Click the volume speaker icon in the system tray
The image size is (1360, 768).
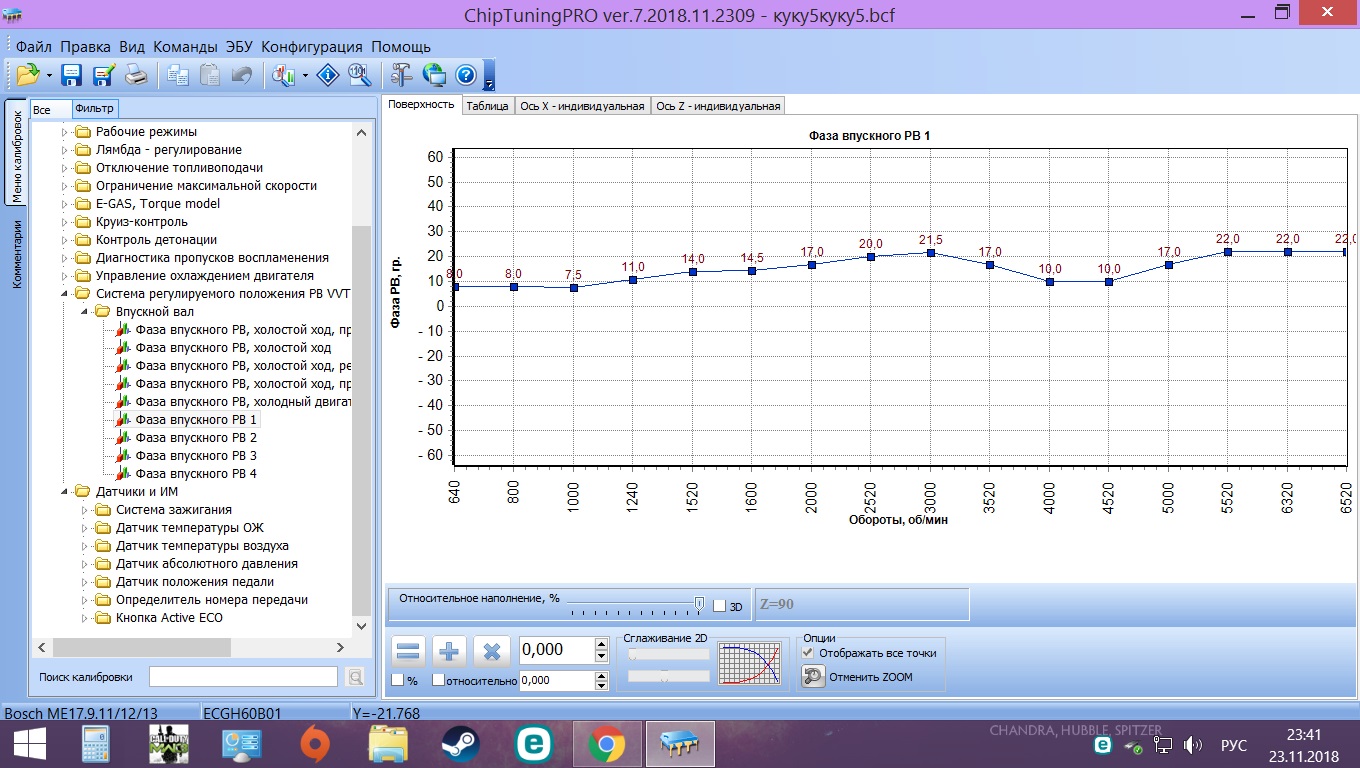[1192, 745]
